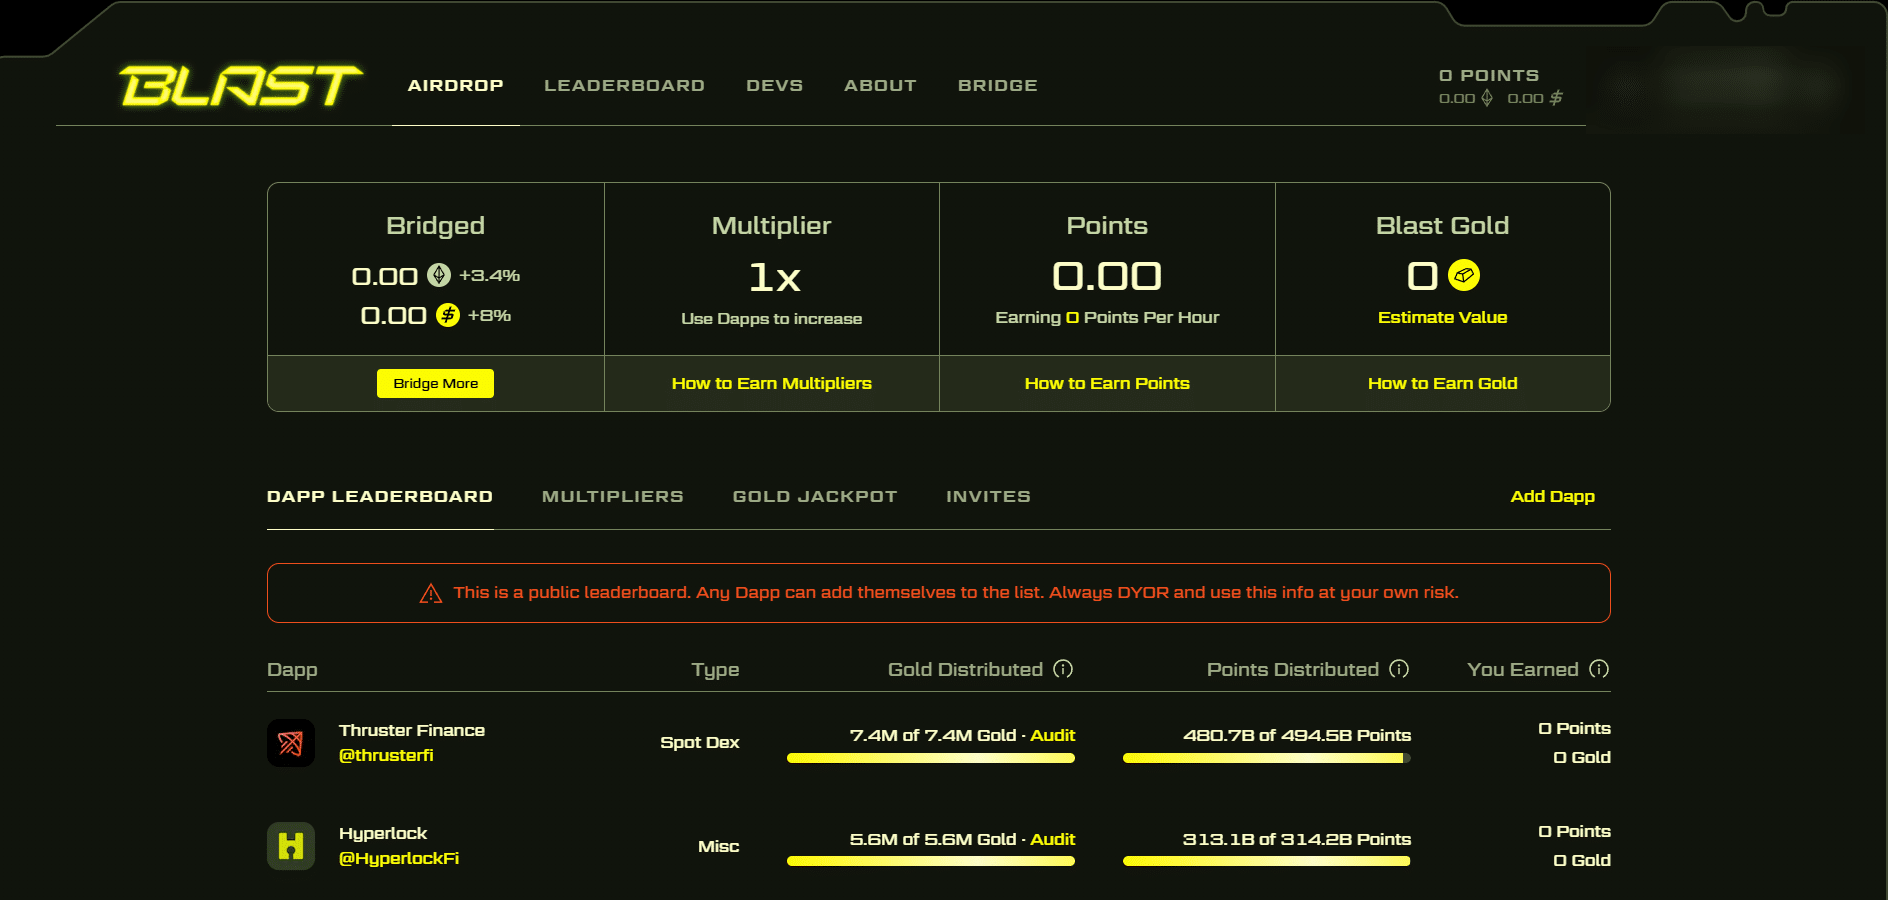Click the @HyperlockFi handle
The width and height of the screenshot is (1888, 900).
[x=400, y=858]
